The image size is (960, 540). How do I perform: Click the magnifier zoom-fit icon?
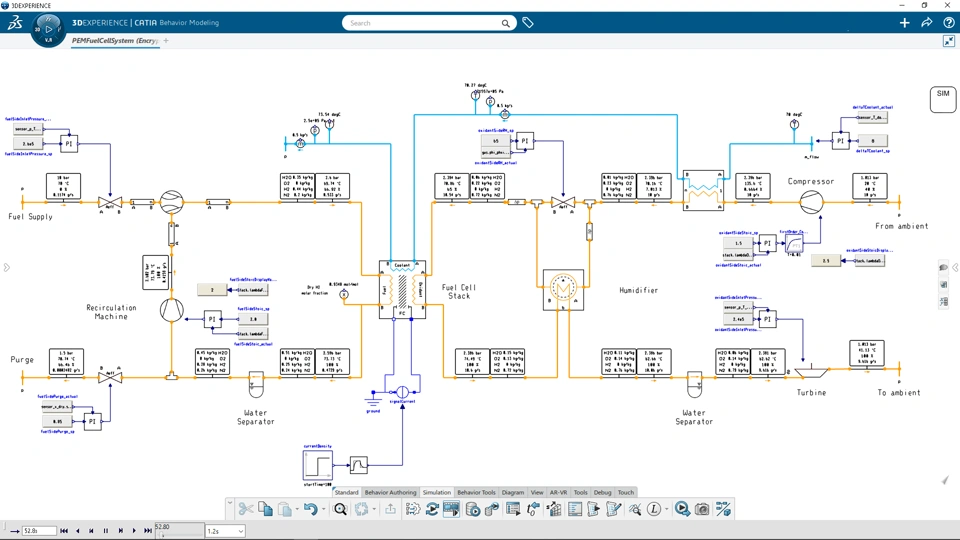(340, 509)
